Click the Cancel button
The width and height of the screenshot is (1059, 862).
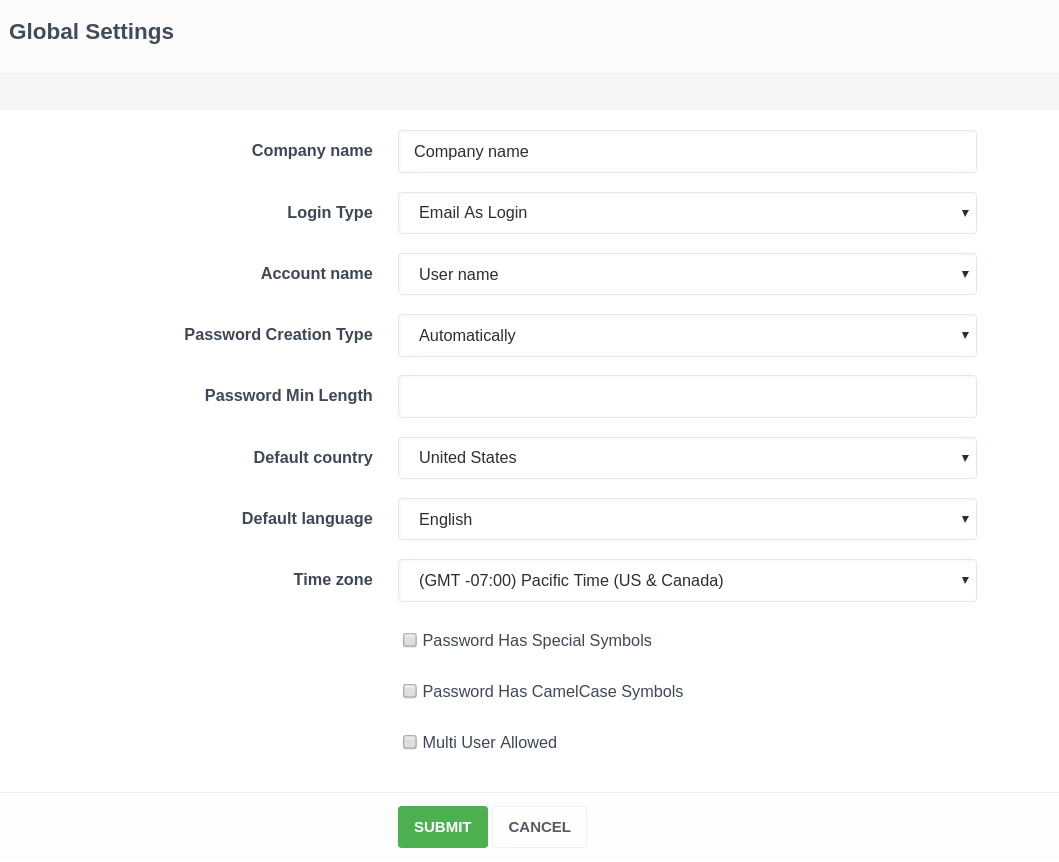point(539,827)
